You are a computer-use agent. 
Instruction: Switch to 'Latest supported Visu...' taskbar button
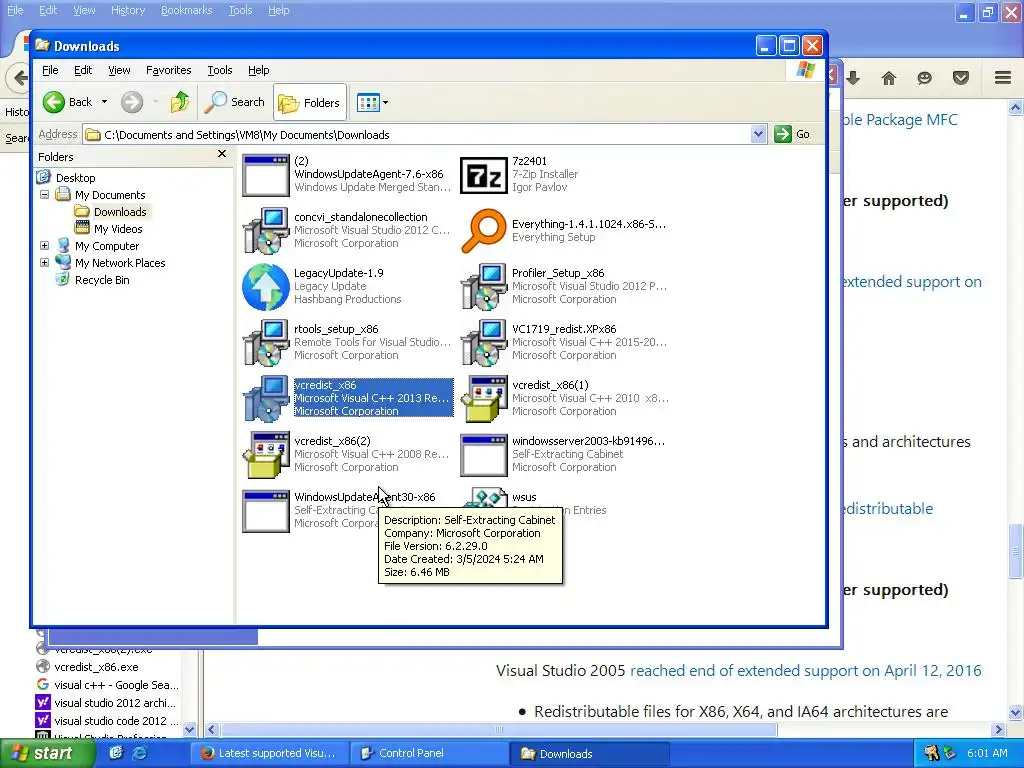click(269, 753)
